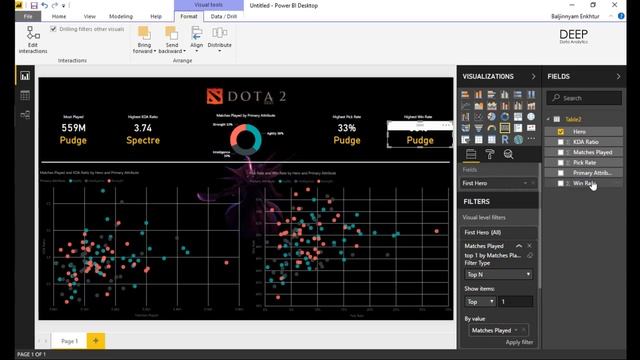The width and height of the screenshot is (640, 360).
Task: Uncheck the Hero field
Action: tap(561, 131)
